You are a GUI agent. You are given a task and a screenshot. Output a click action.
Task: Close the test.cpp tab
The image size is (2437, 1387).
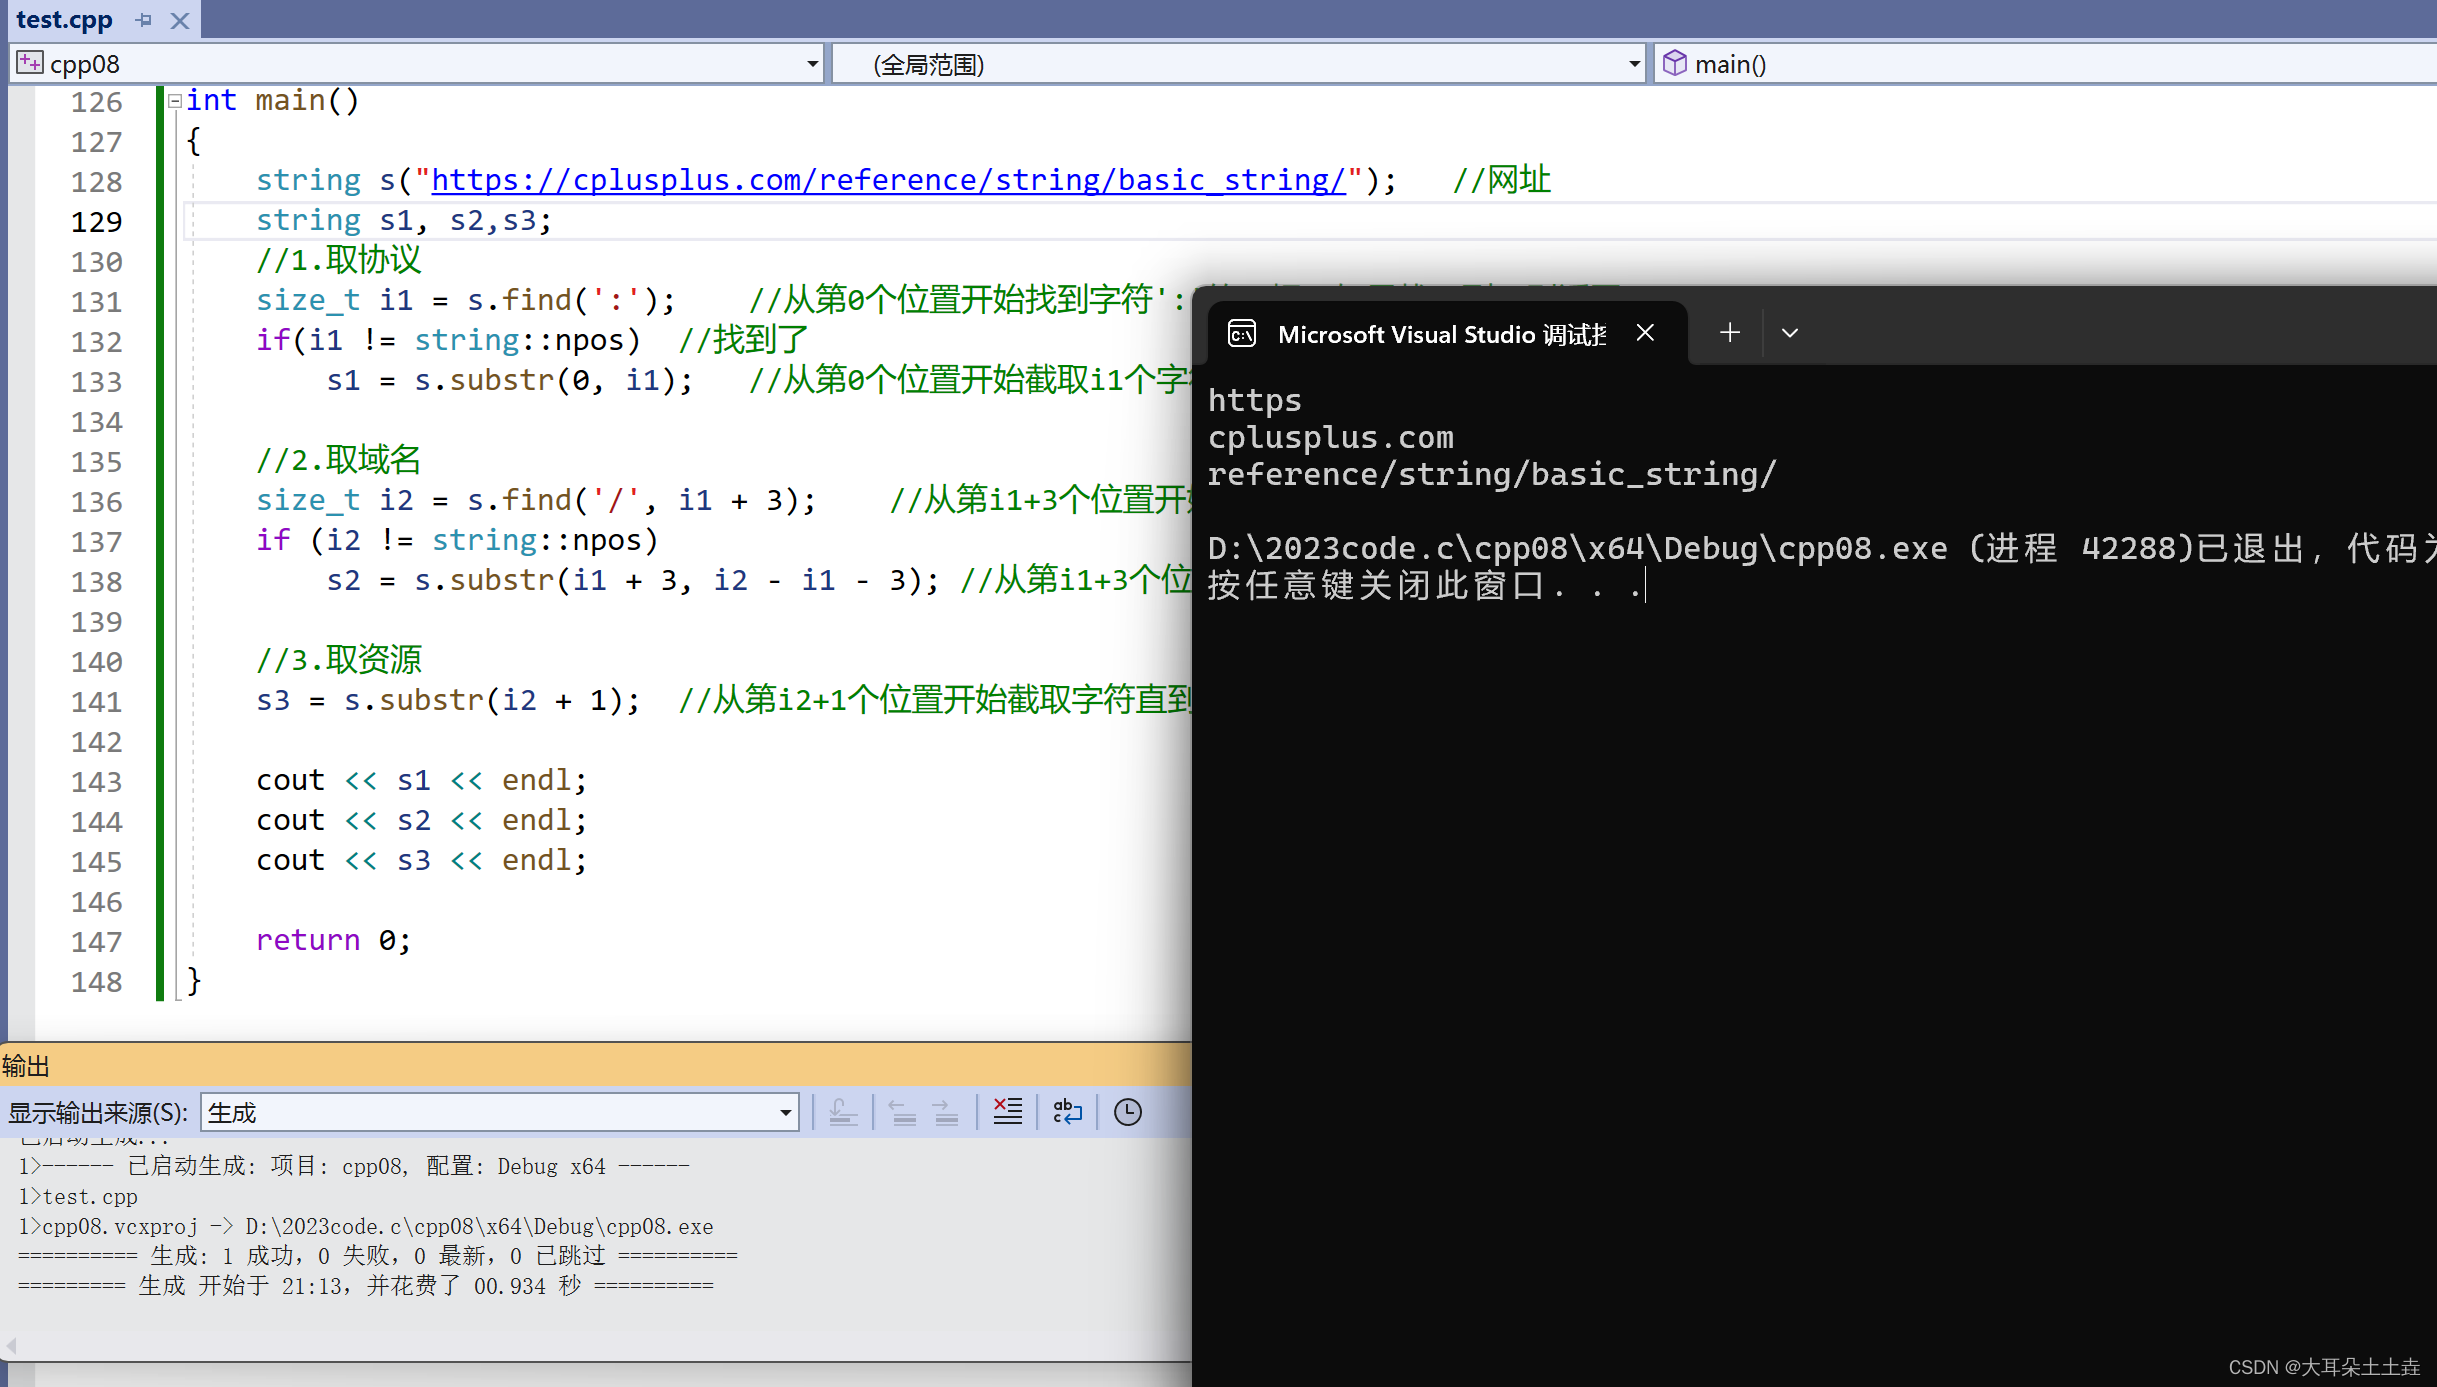pos(180,20)
